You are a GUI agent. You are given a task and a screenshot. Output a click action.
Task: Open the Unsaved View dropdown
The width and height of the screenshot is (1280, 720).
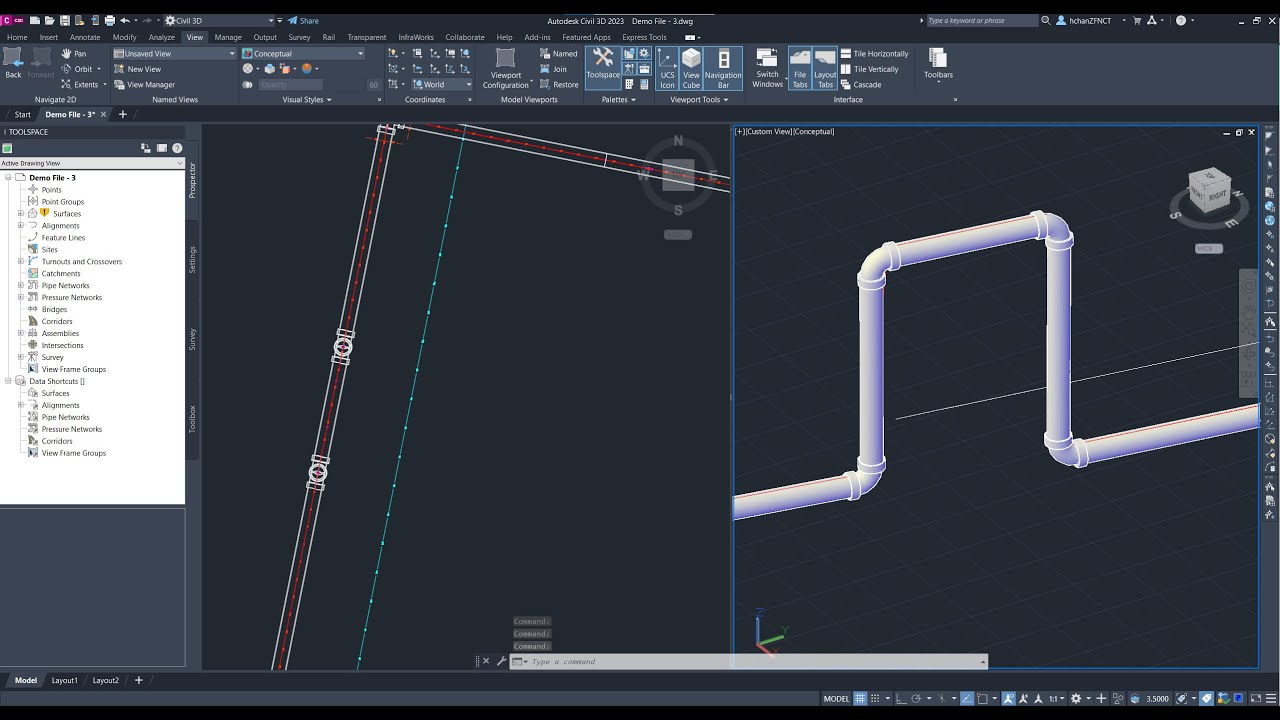[x=175, y=54]
